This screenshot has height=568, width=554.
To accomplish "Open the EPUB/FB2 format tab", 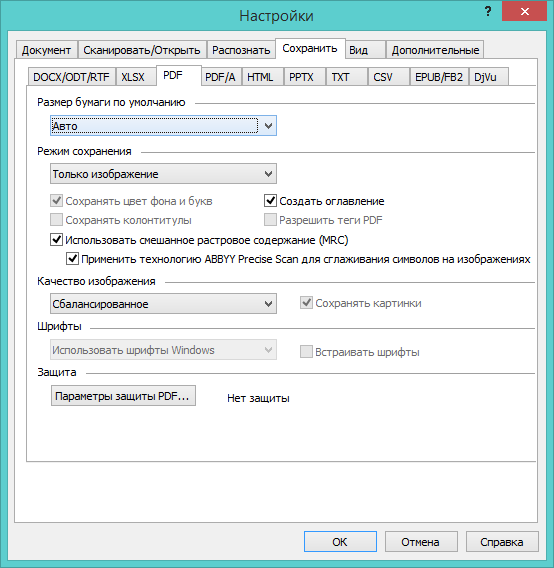I will [439, 77].
